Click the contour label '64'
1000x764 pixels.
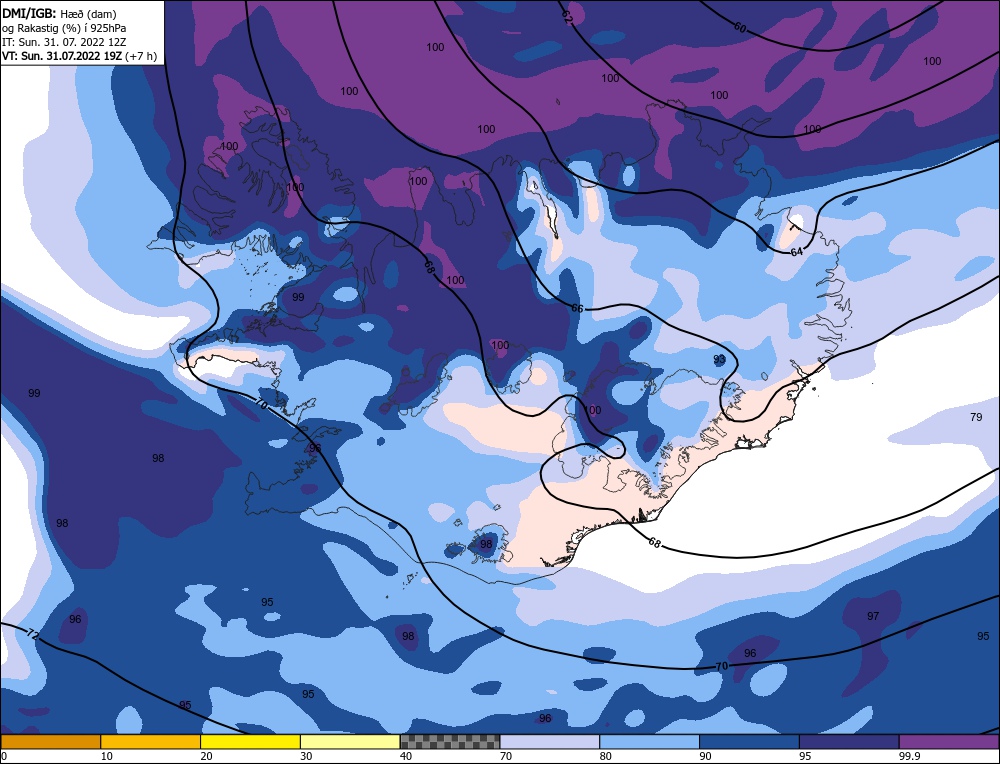pos(797,252)
